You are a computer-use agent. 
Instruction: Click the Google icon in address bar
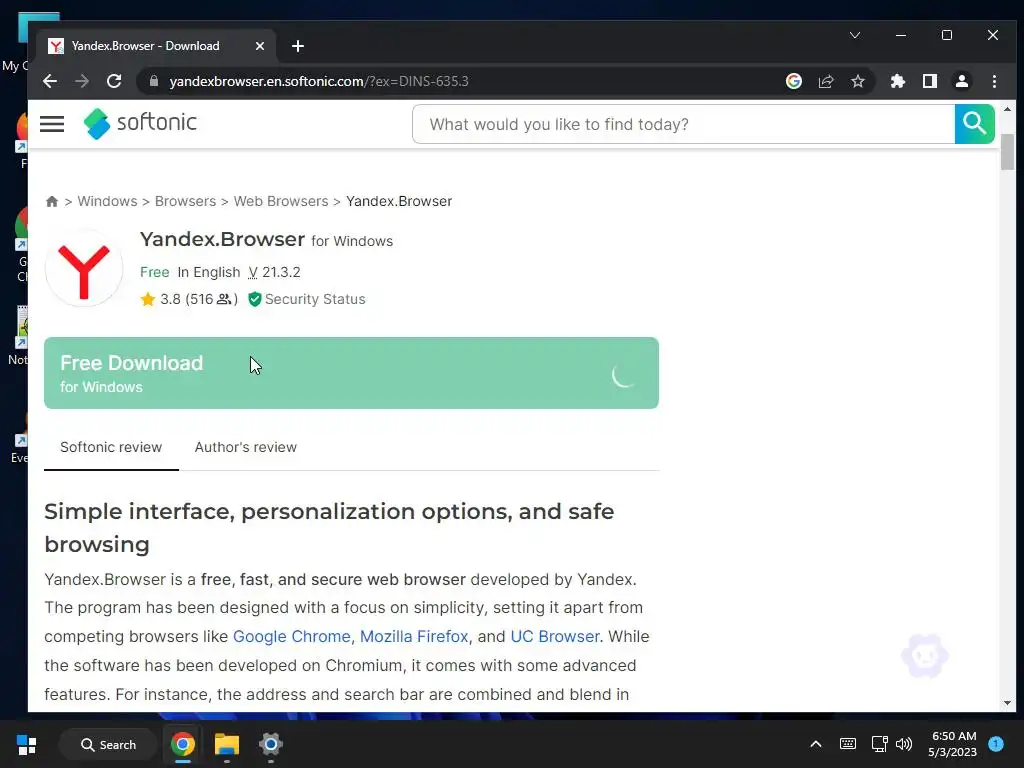click(793, 81)
